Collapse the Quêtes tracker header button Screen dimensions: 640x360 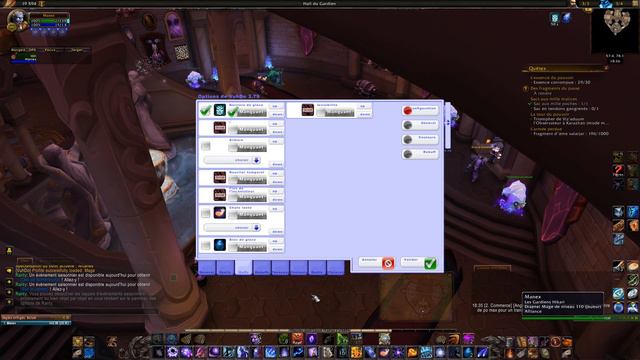pos(606,68)
